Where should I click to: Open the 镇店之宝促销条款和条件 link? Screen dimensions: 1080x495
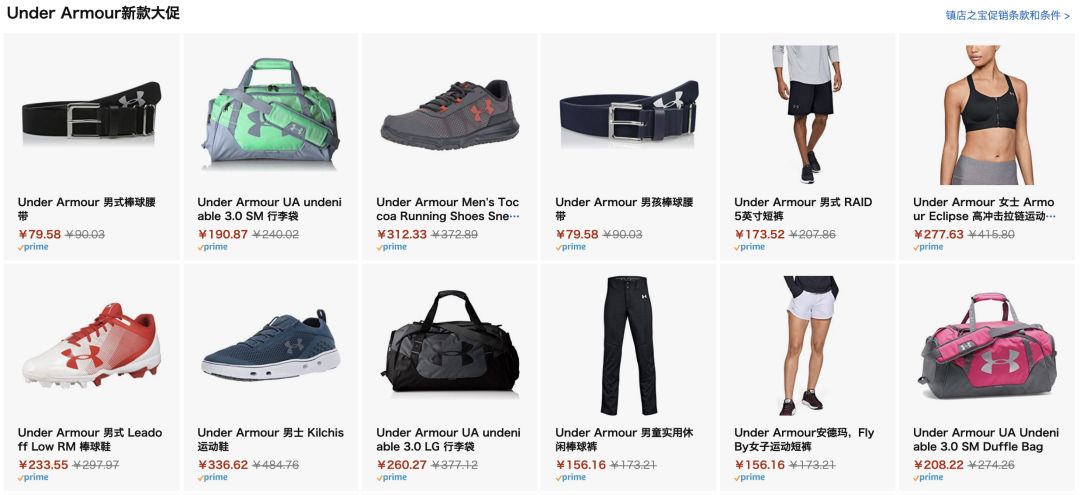tap(1008, 15)
